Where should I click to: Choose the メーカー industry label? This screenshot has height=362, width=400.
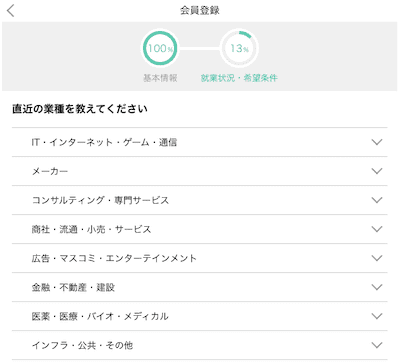[x=50, y=171]
